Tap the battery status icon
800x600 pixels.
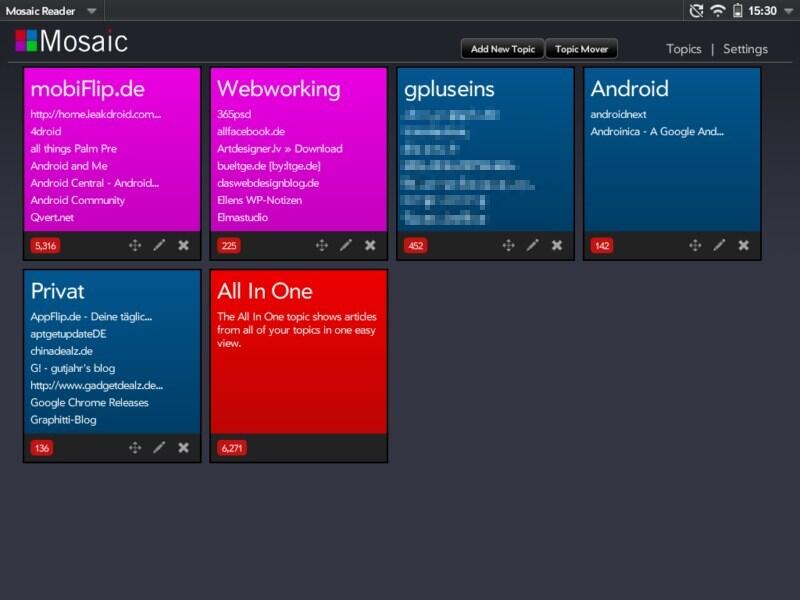[737, 11]
